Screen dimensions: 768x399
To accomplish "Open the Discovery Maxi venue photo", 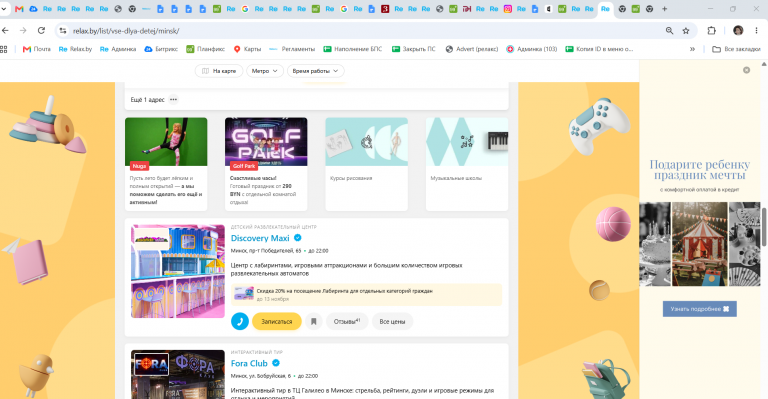I will coord(178,271).
